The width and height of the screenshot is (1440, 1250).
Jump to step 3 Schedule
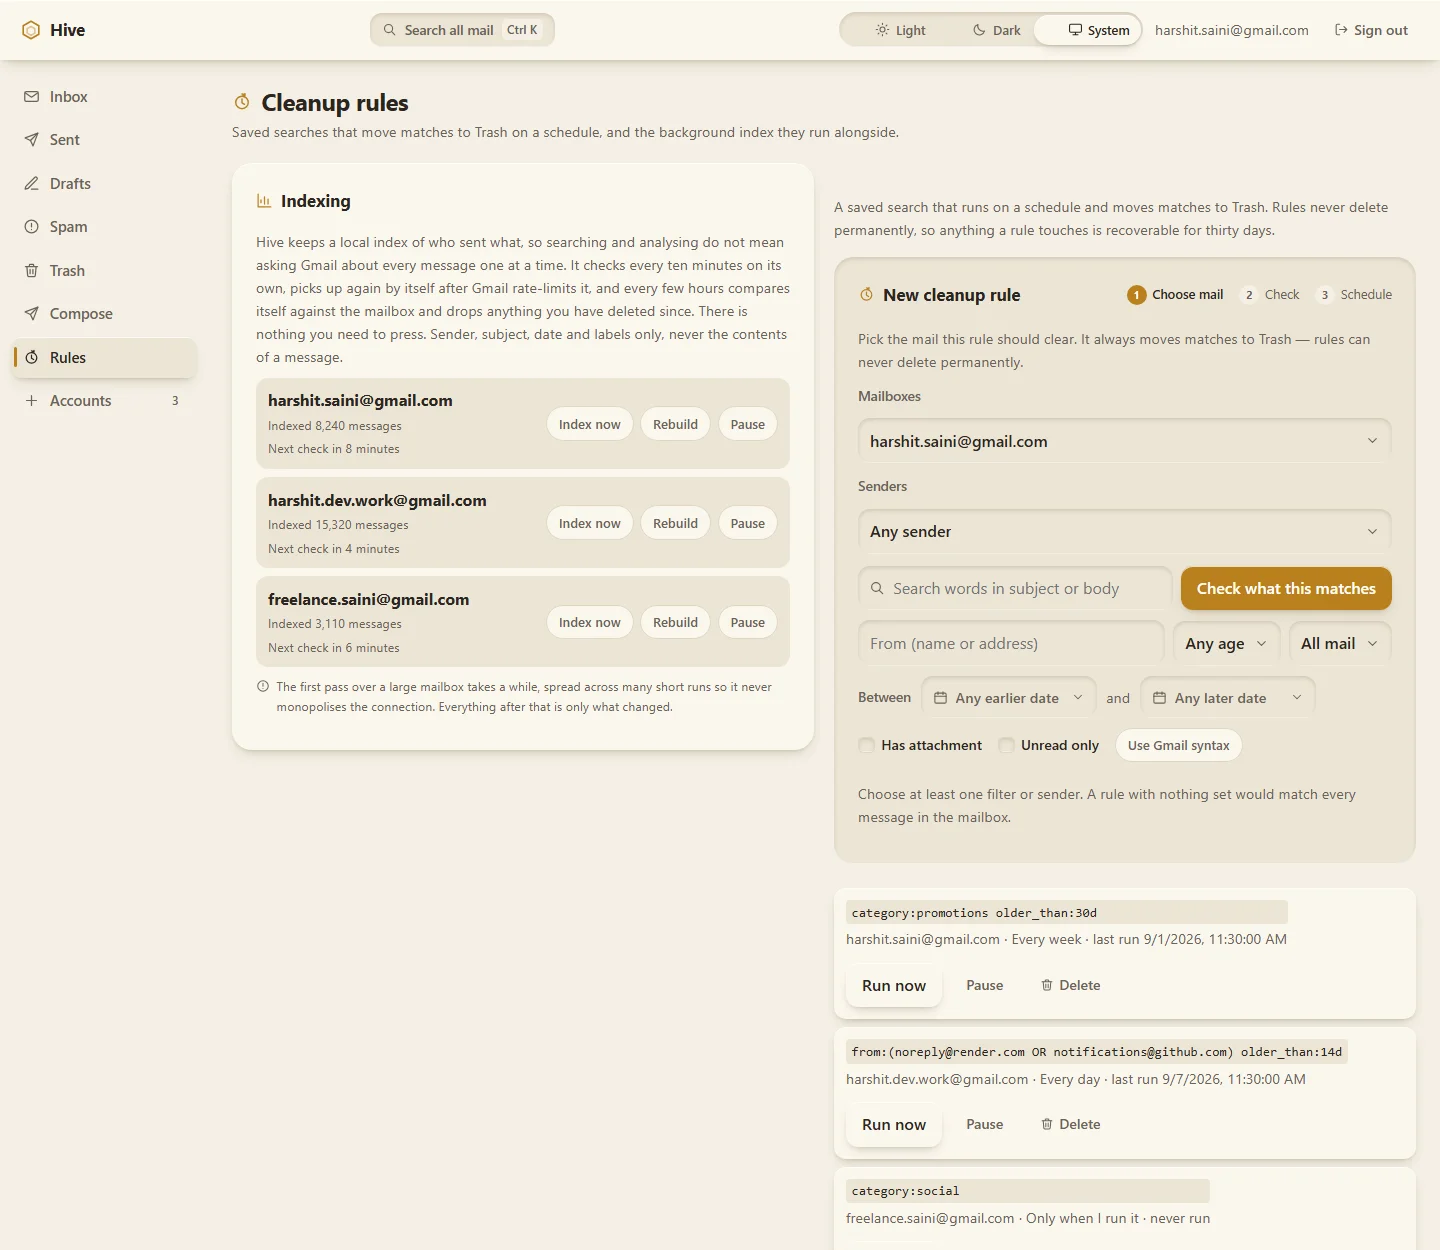(x=1354, y=295)
